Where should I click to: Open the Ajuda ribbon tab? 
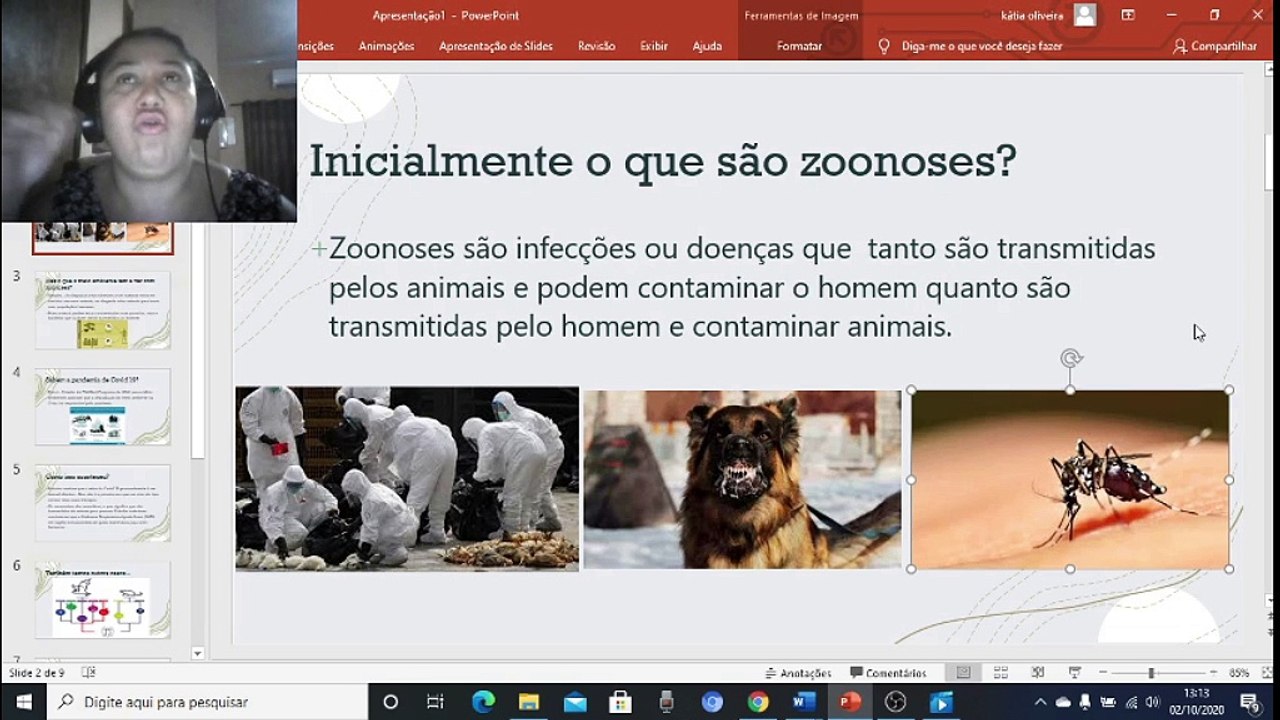click(707, 46)
